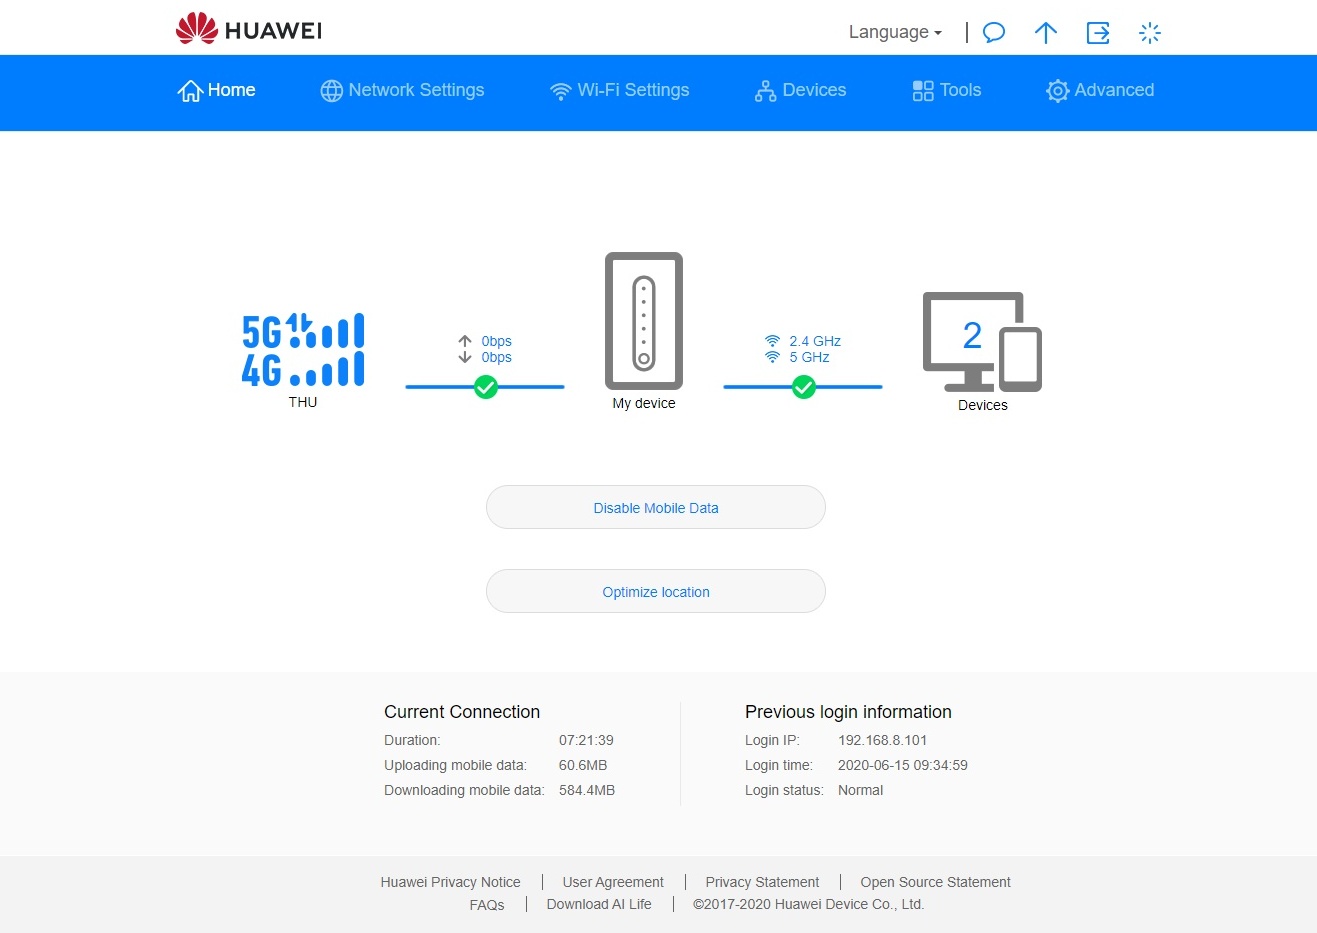The width and height of the screenshot is (1317, 933).
Task: Click the uploading data value 60.6MB
Action: coord(583,765)
